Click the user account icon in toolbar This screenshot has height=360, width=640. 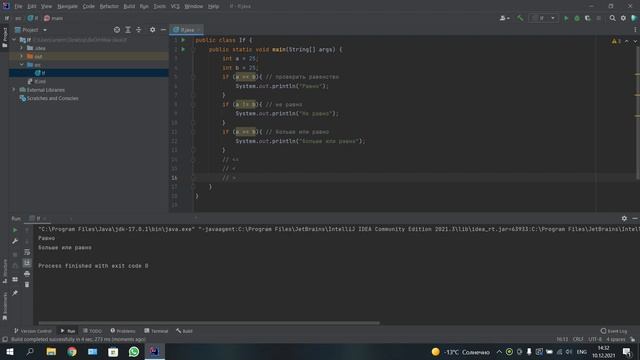[x=504, y=18]
